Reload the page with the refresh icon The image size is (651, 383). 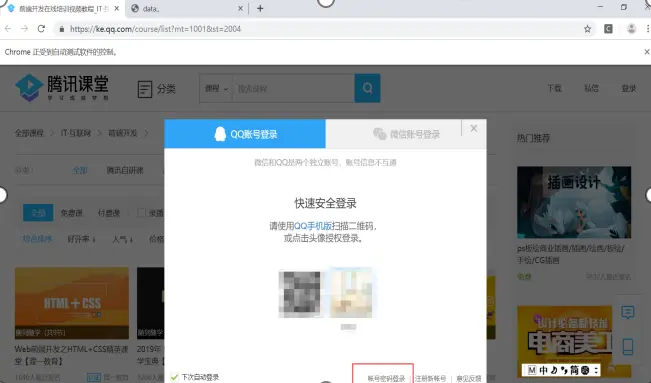41,29
